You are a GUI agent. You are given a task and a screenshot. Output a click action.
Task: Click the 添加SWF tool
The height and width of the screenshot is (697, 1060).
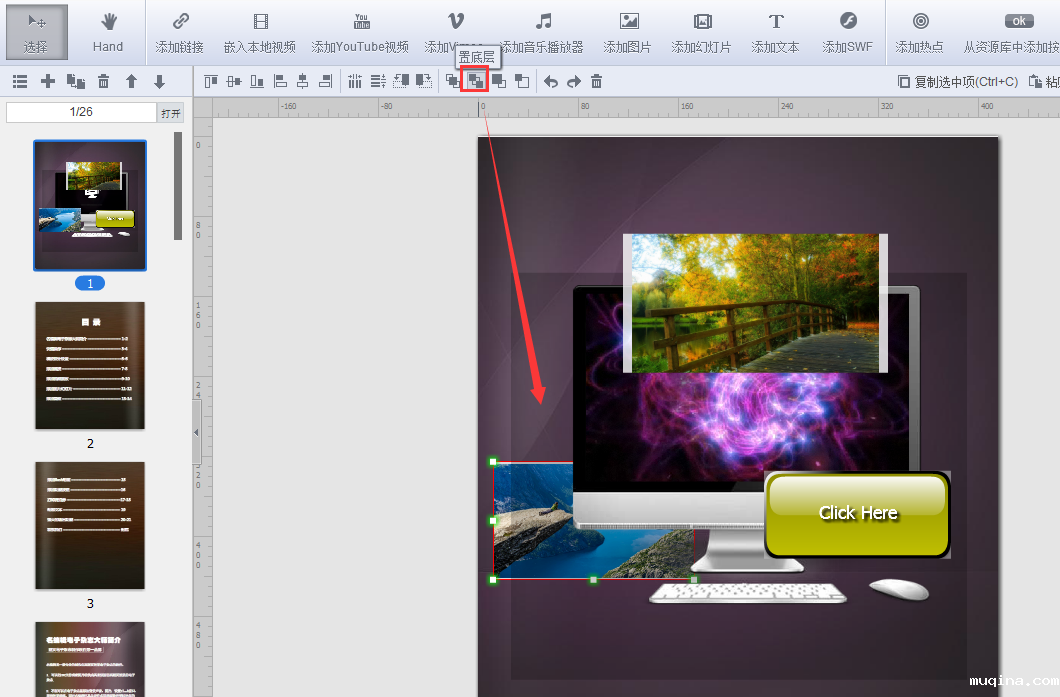click(847, 32)
